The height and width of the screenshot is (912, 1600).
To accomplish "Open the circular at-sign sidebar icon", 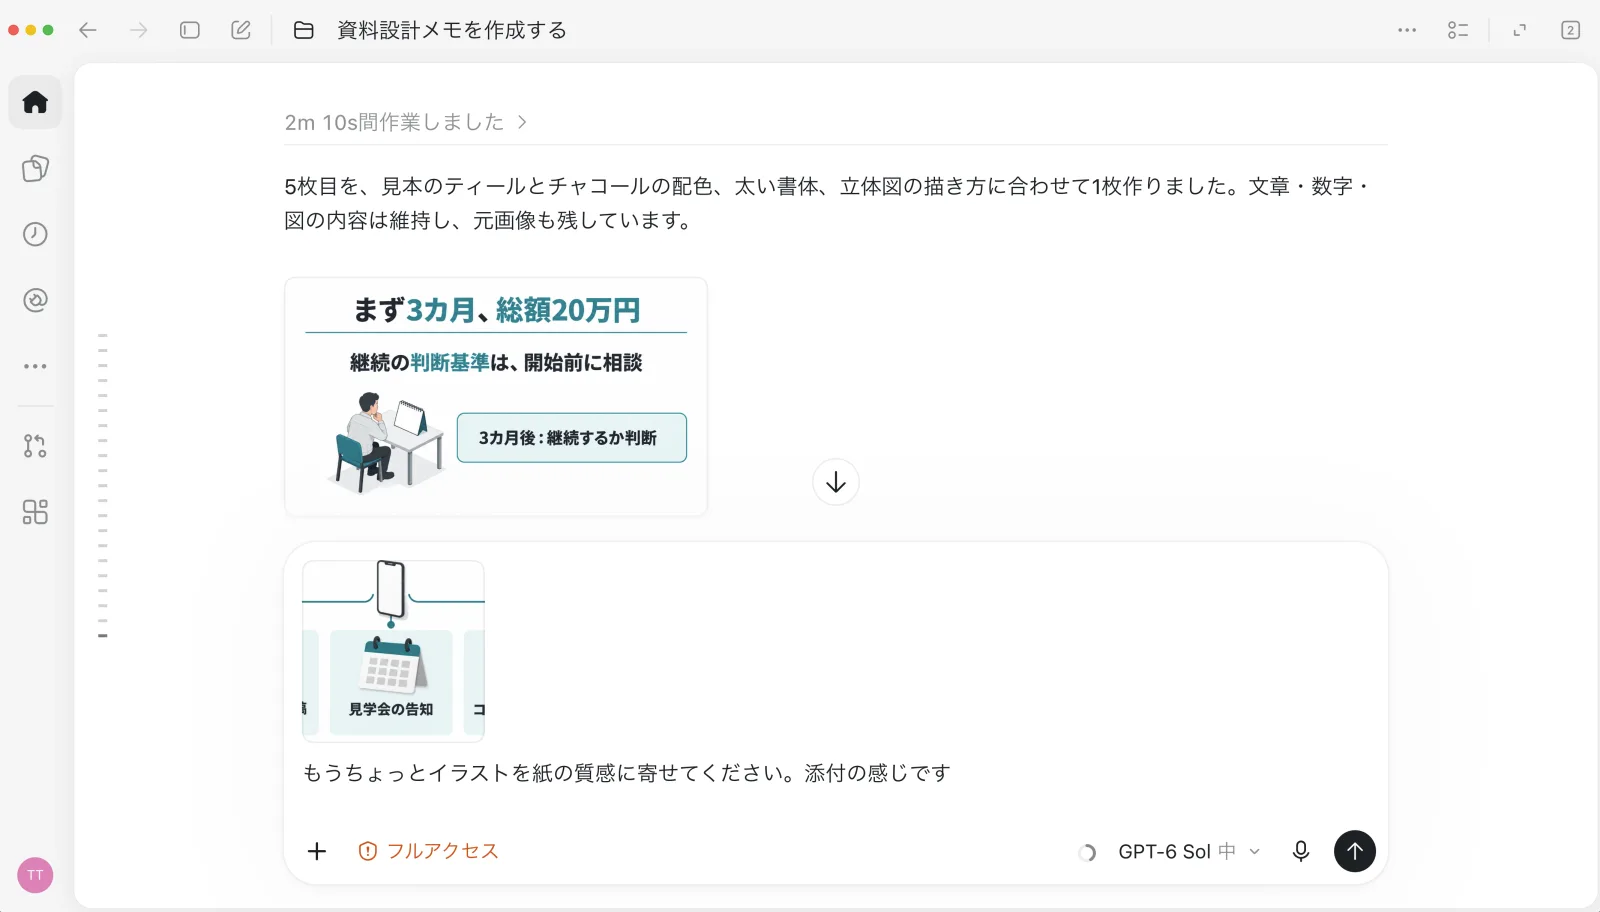I will (35, 300).
